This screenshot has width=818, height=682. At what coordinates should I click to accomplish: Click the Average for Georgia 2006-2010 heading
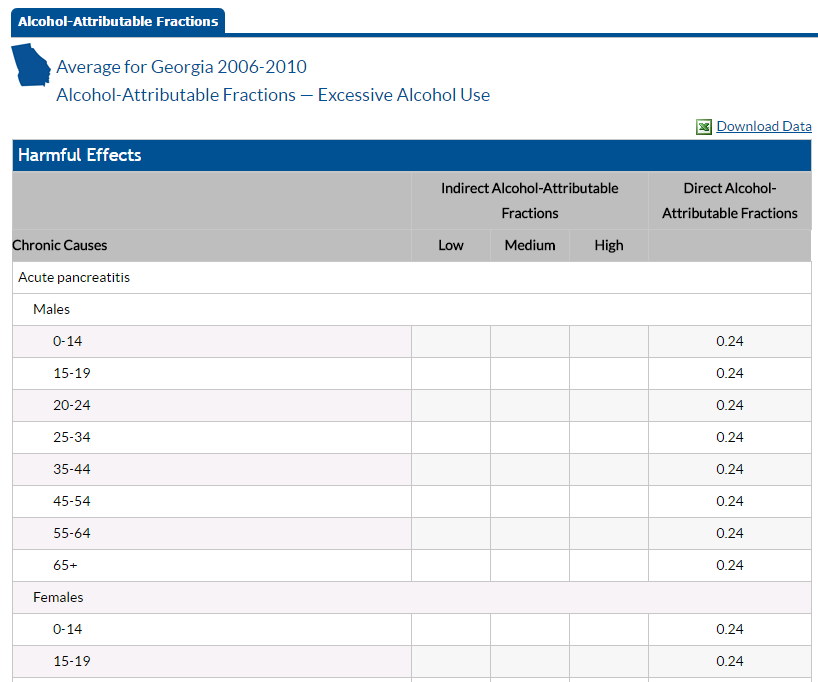pos(182,67)
